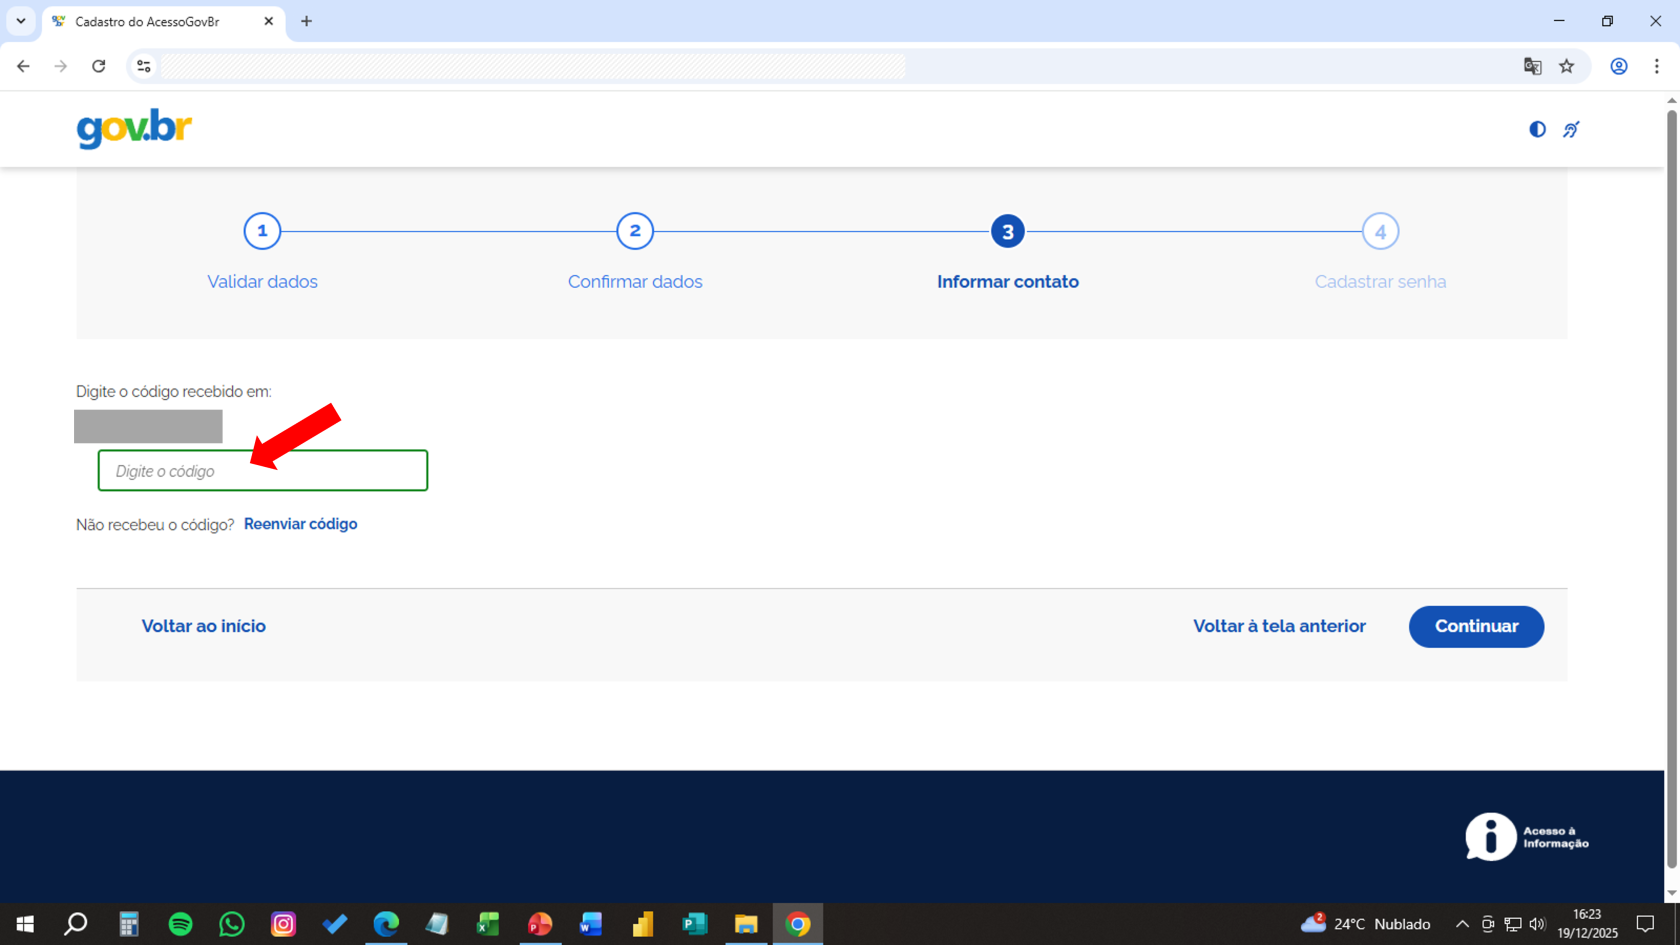Click the gov.br logo
The image size is (1680, 945).
[x=134, y=129]
